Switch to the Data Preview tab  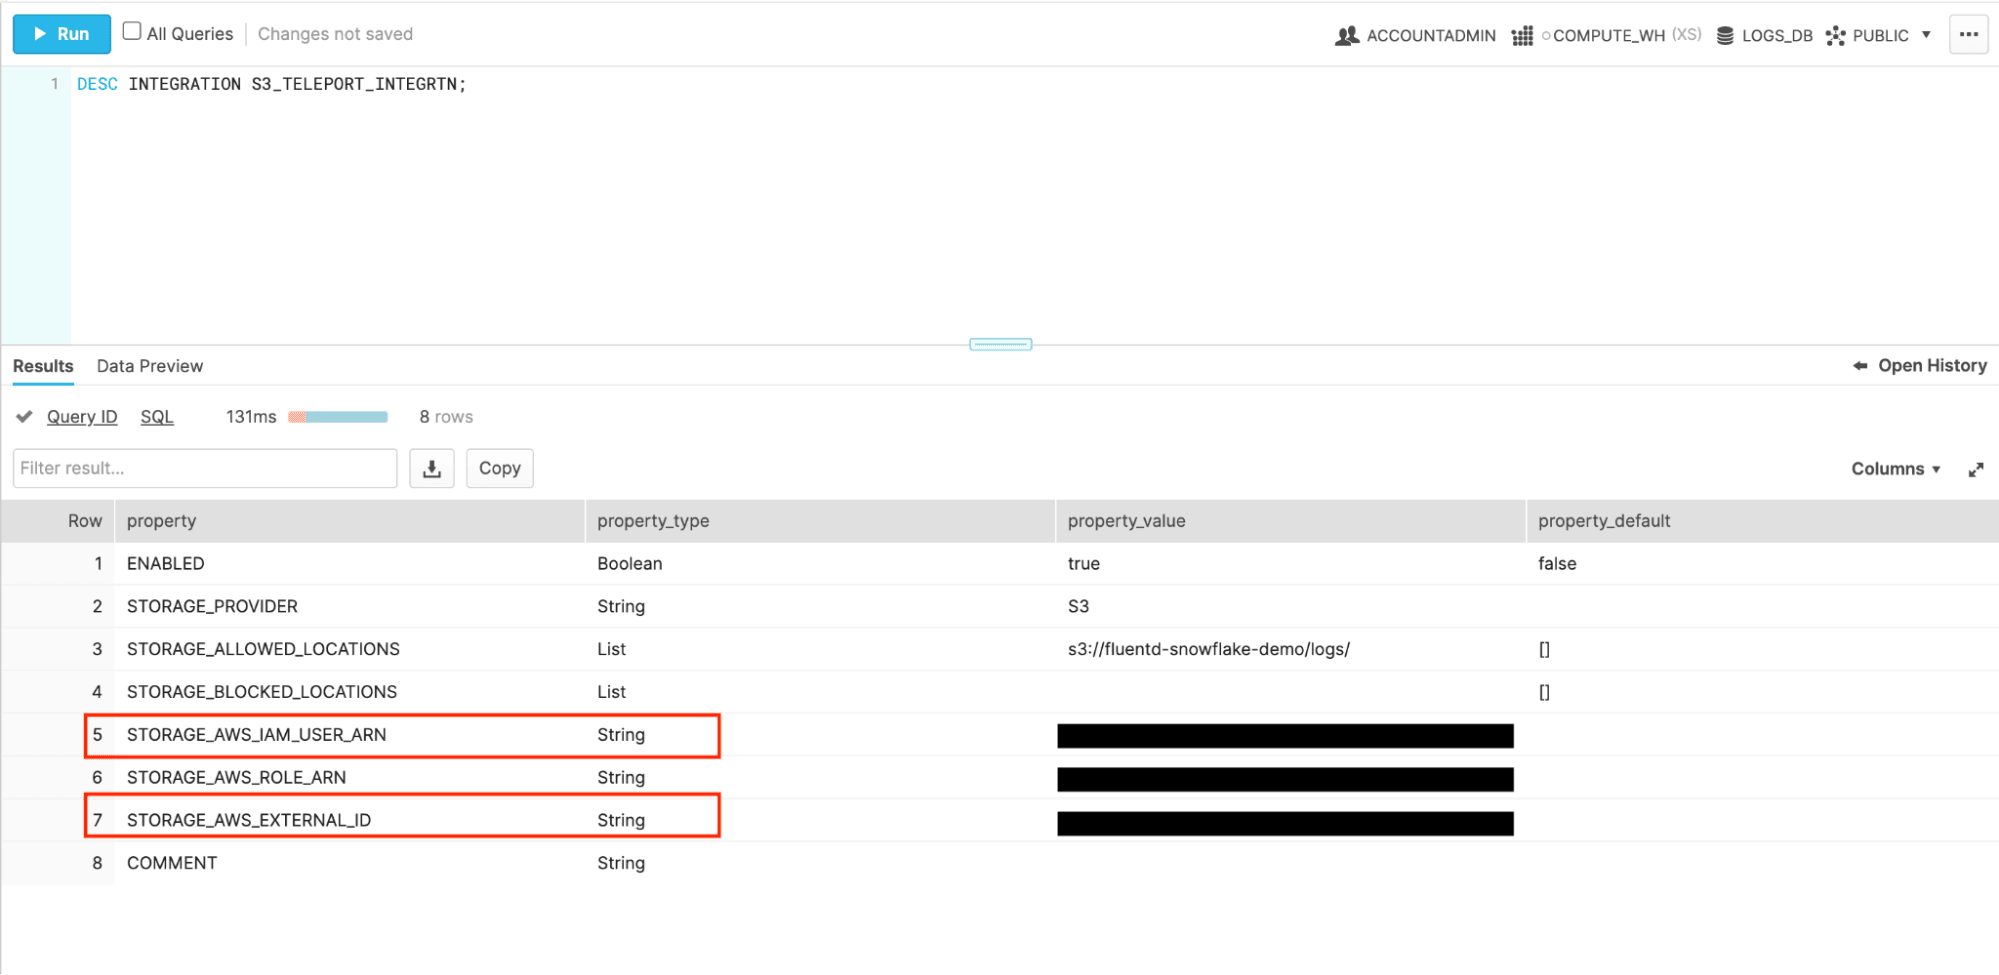pyautogui.click(x=150, y=366)
